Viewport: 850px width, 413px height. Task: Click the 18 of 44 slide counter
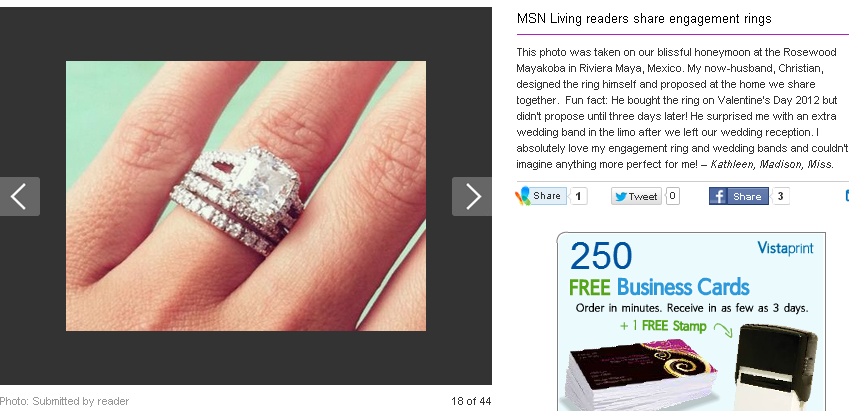click(x=471, y=401)
